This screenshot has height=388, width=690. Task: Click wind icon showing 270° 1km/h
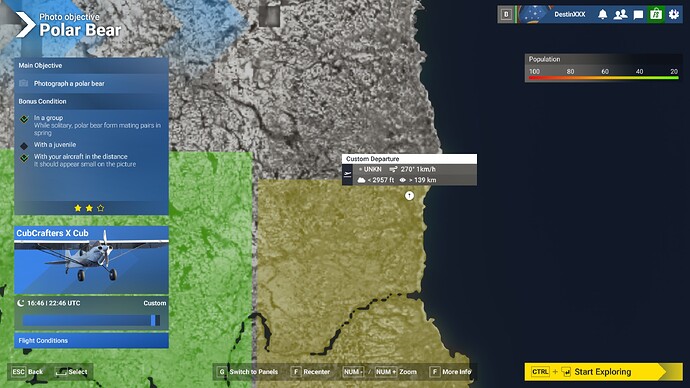point(393,169)
